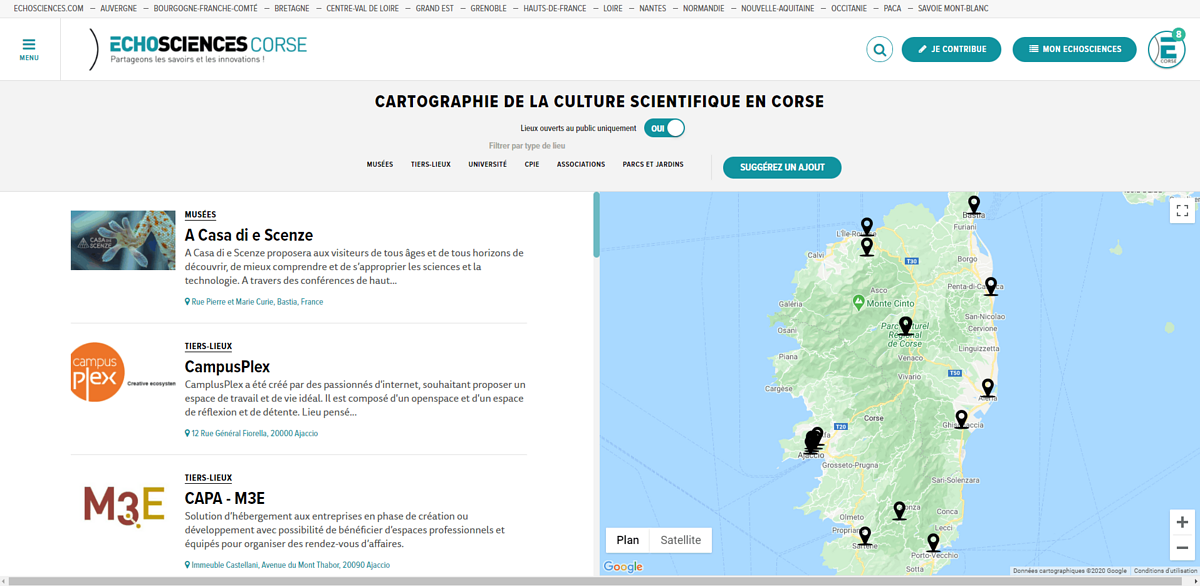Viewport: 1200px width, 586px height.
Task: Click the map marker at Ghisonaccia
Action: (962, 419)
